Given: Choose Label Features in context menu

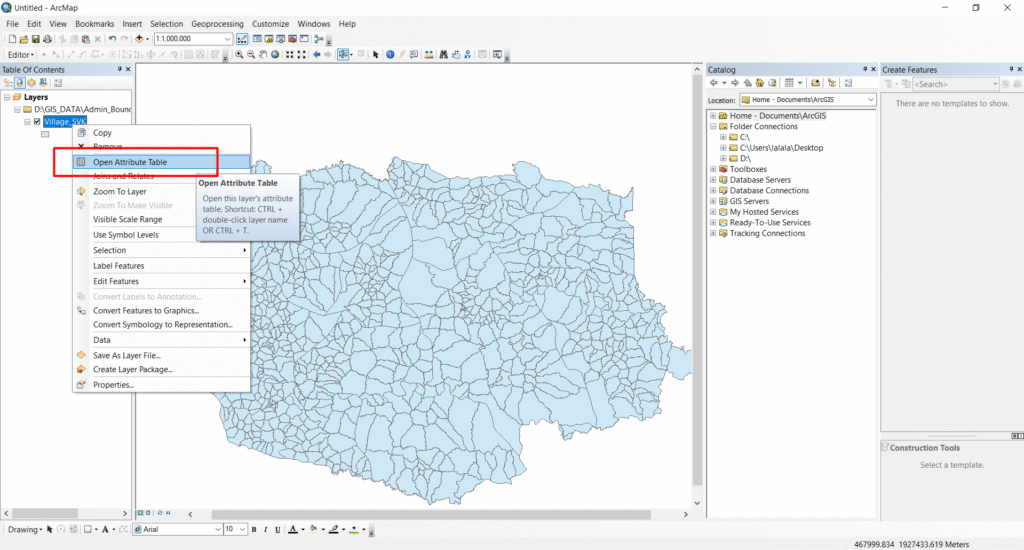Looking at the screenshot, I should click(161, 266).
